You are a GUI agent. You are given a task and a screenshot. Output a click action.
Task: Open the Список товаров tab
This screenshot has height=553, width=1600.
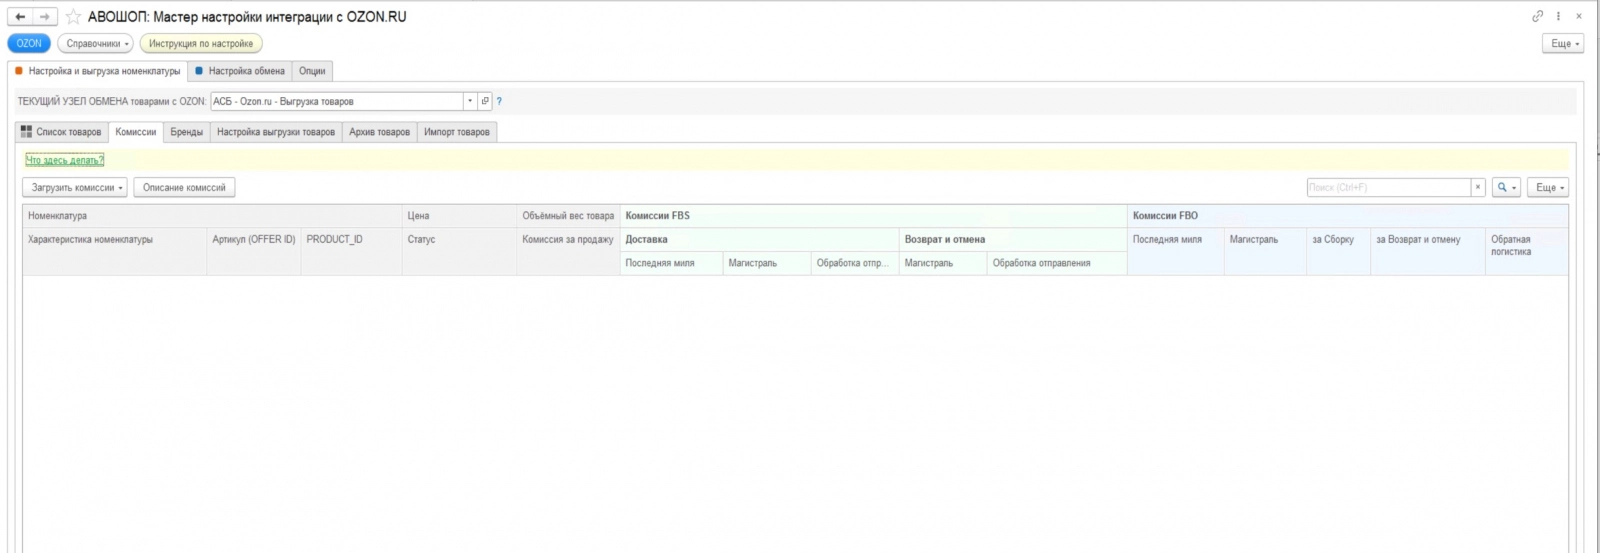(62, 132)
